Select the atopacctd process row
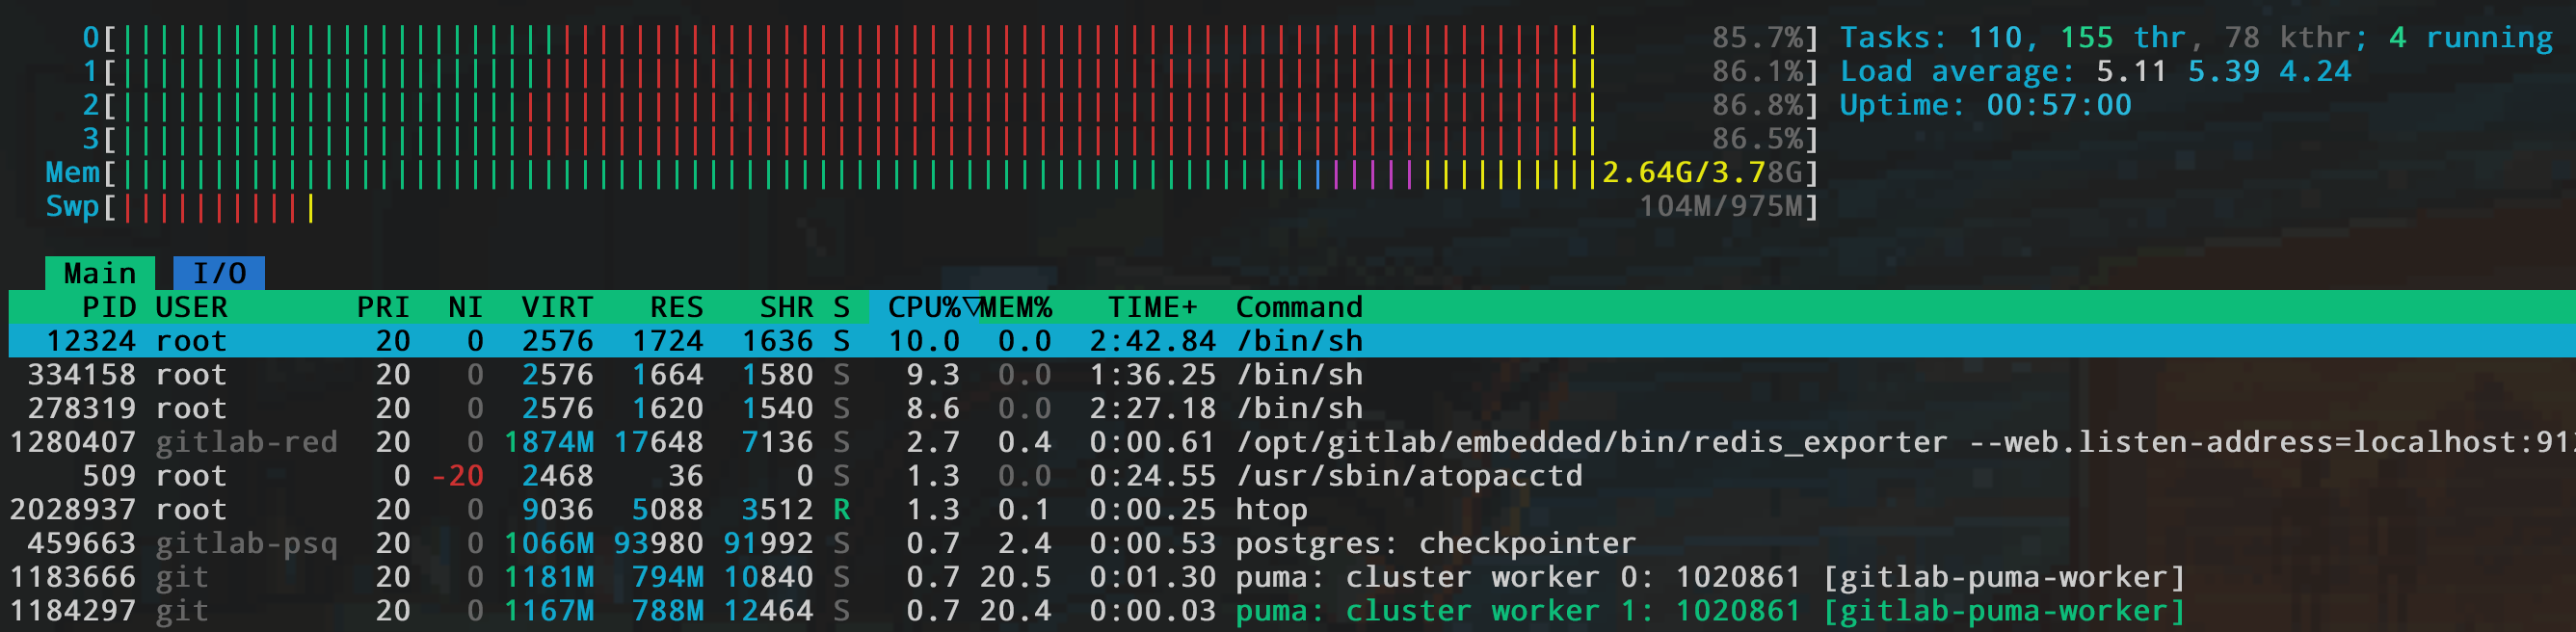The image size is (2576, 632). point(1408,476)
